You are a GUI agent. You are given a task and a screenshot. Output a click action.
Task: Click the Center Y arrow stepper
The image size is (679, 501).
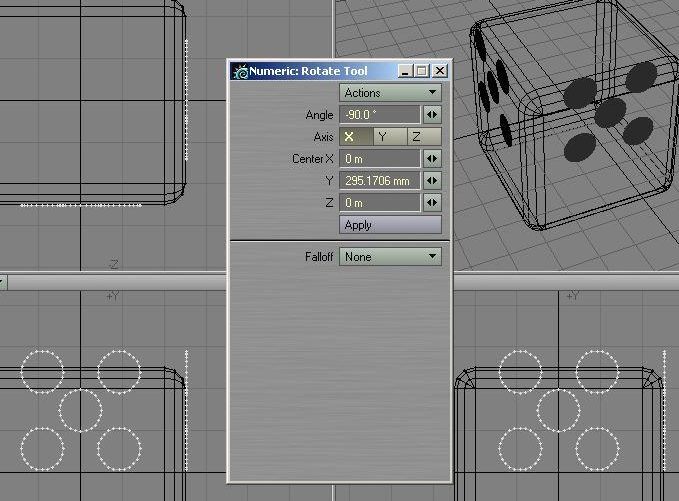pos(432,181)
